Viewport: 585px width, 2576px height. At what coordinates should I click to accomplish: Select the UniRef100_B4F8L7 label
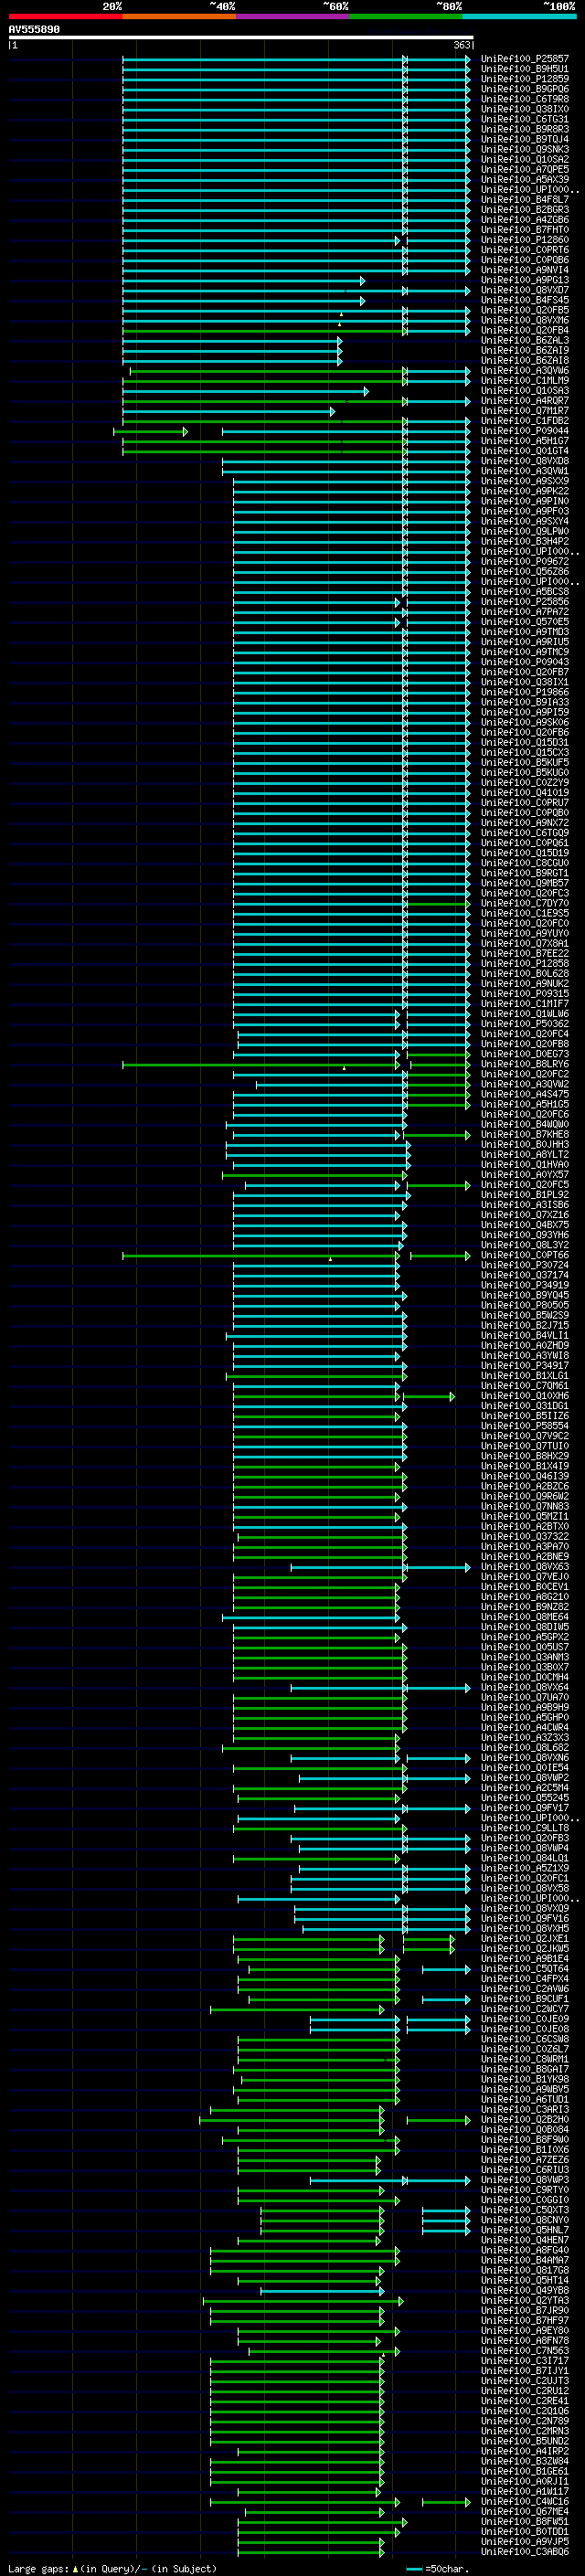coord(525,200)
